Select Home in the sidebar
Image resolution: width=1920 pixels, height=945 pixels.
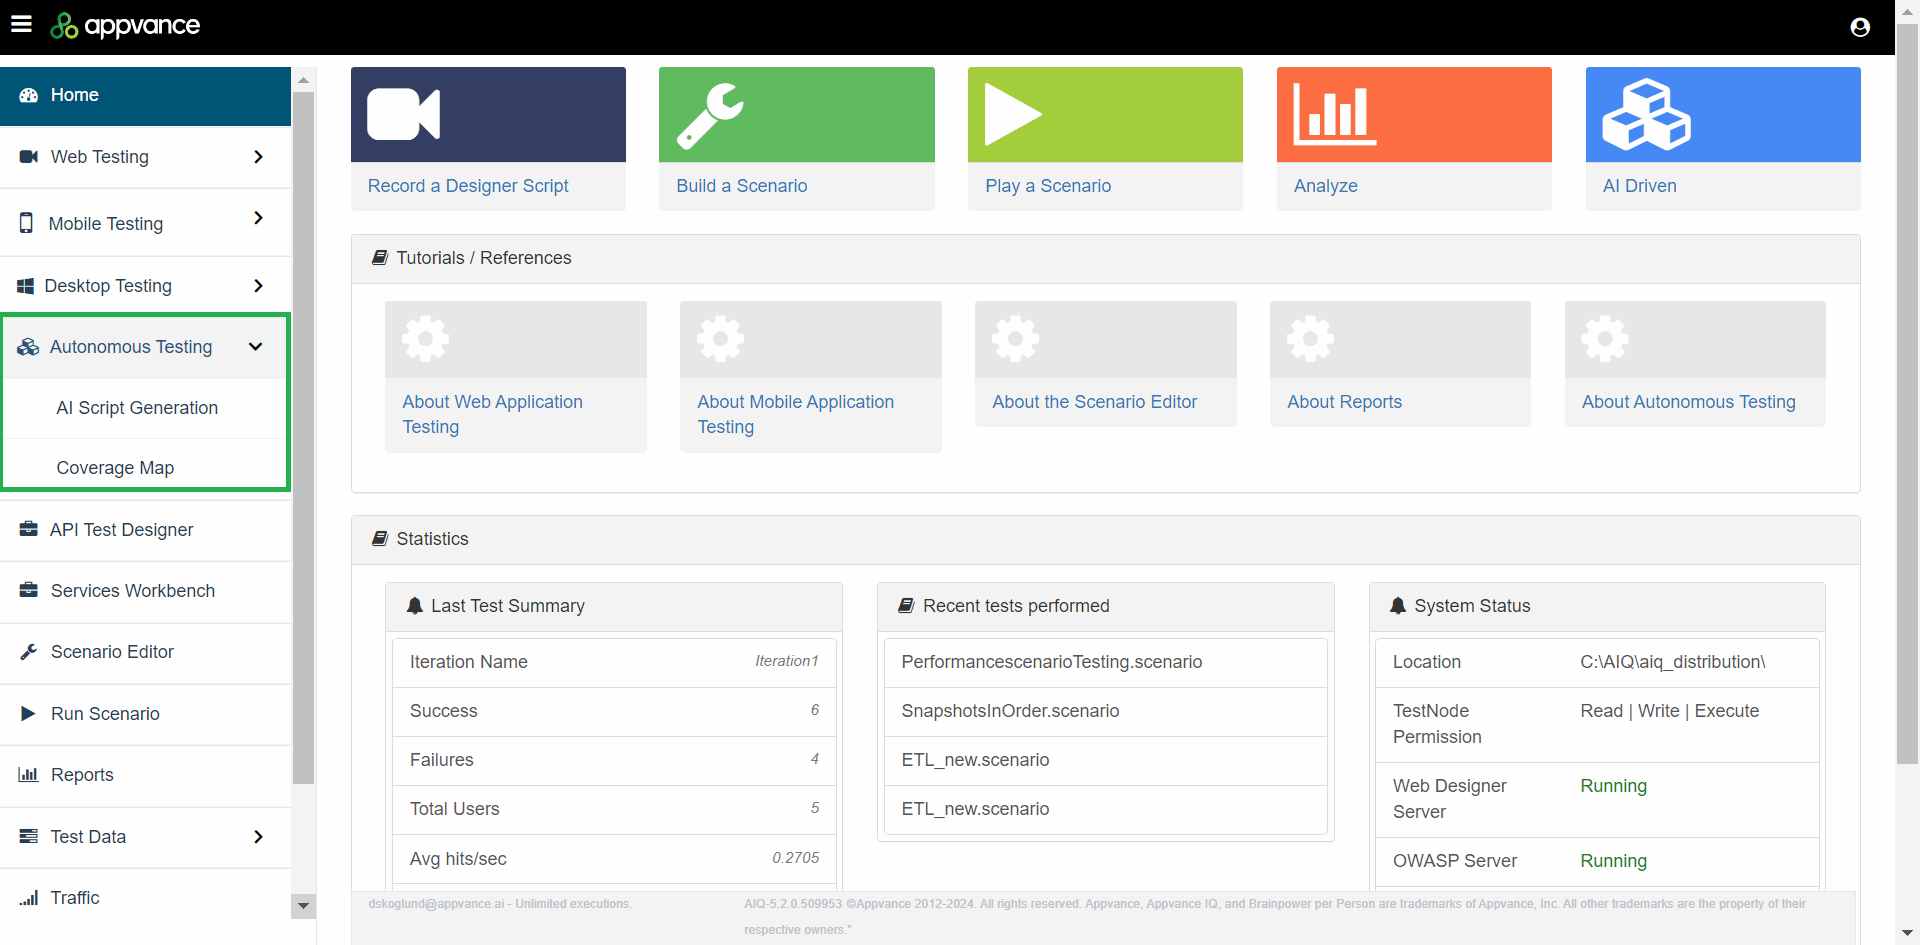coord(145,96)
